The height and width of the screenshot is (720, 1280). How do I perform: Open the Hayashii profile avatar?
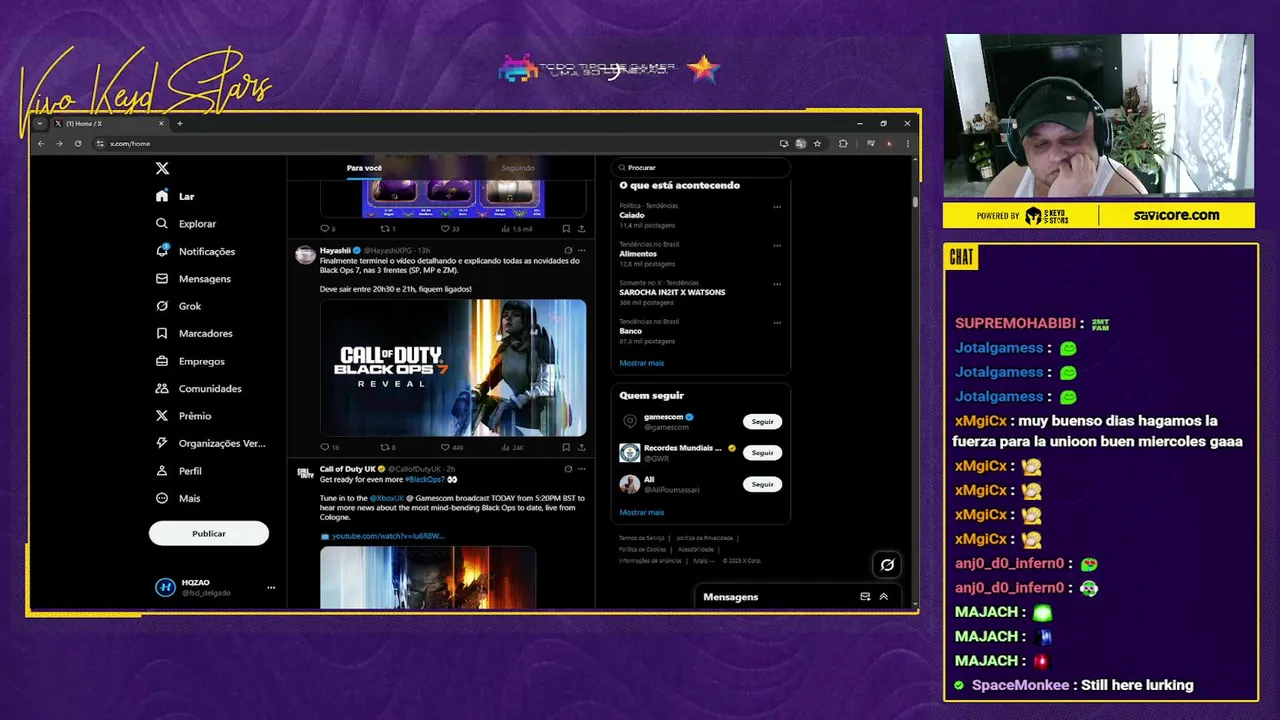point(305,255)
